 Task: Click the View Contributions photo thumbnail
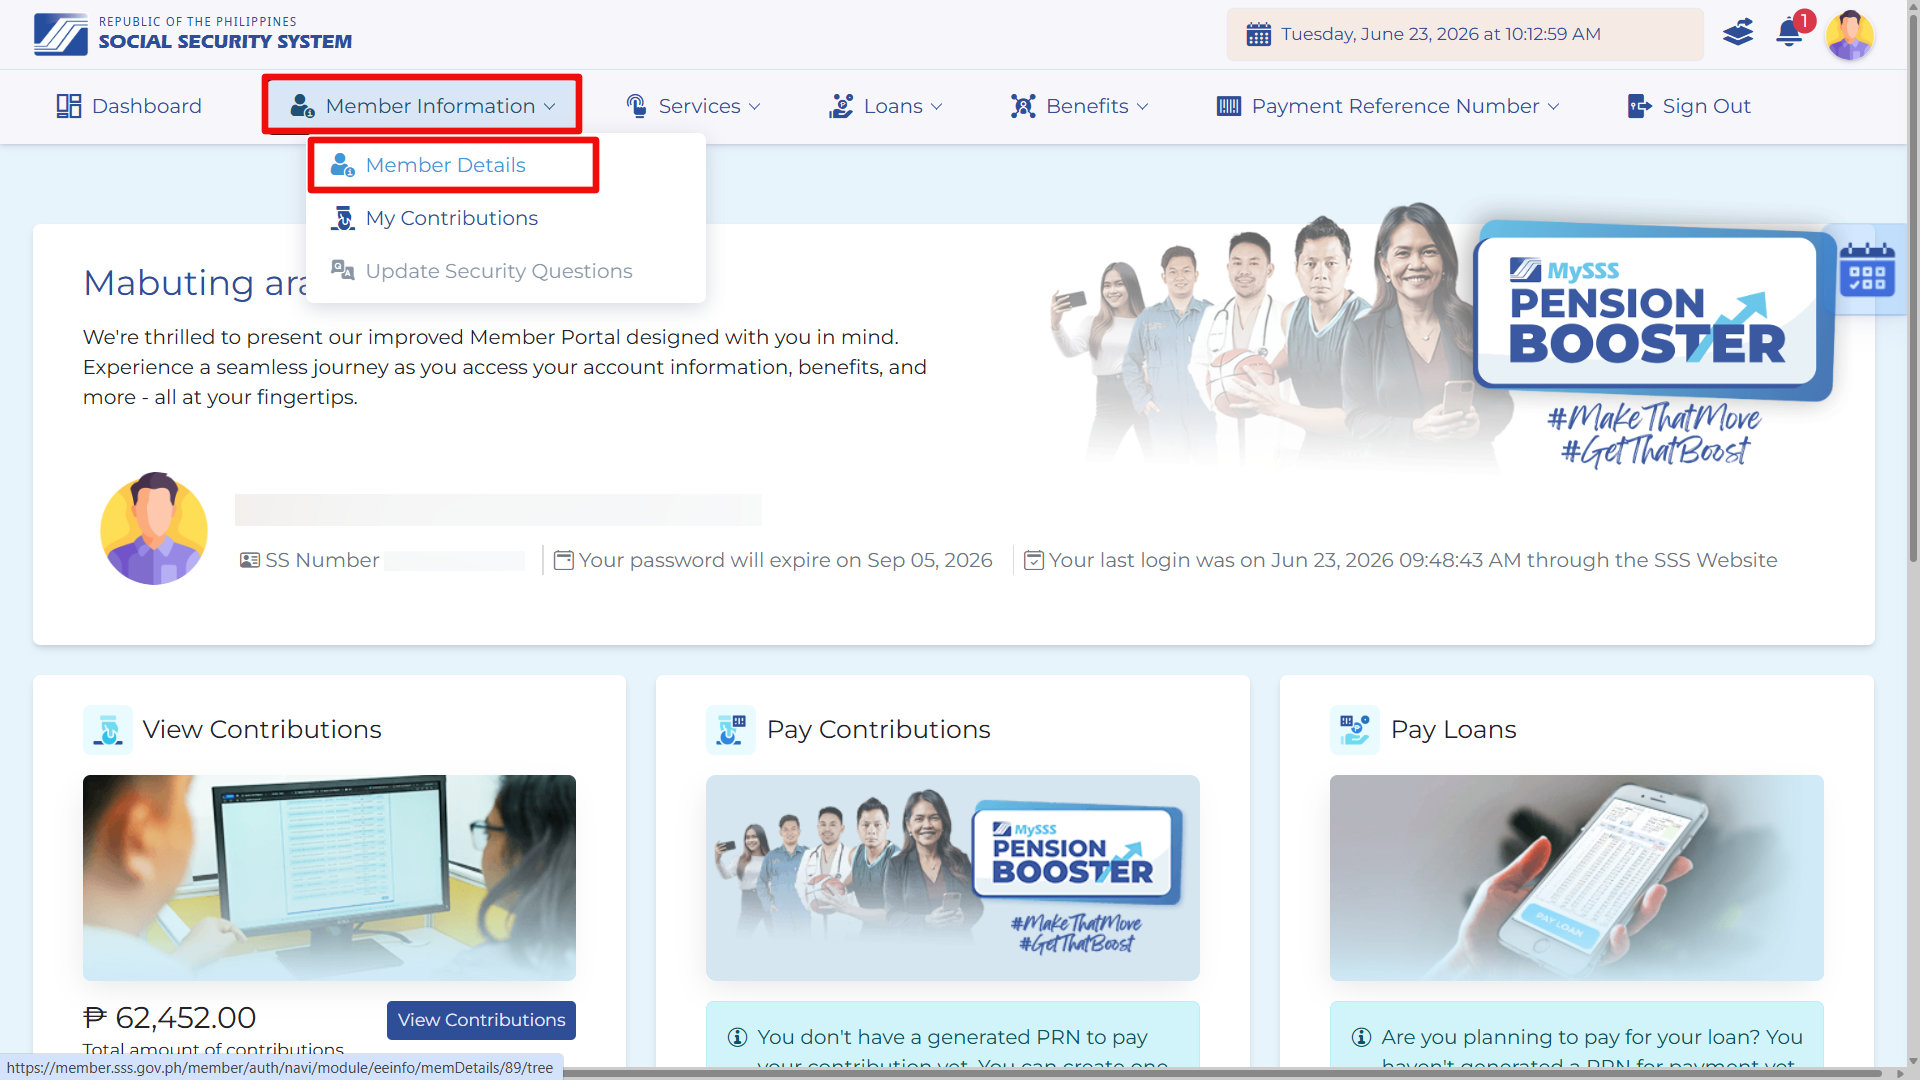tap(329, 878)
